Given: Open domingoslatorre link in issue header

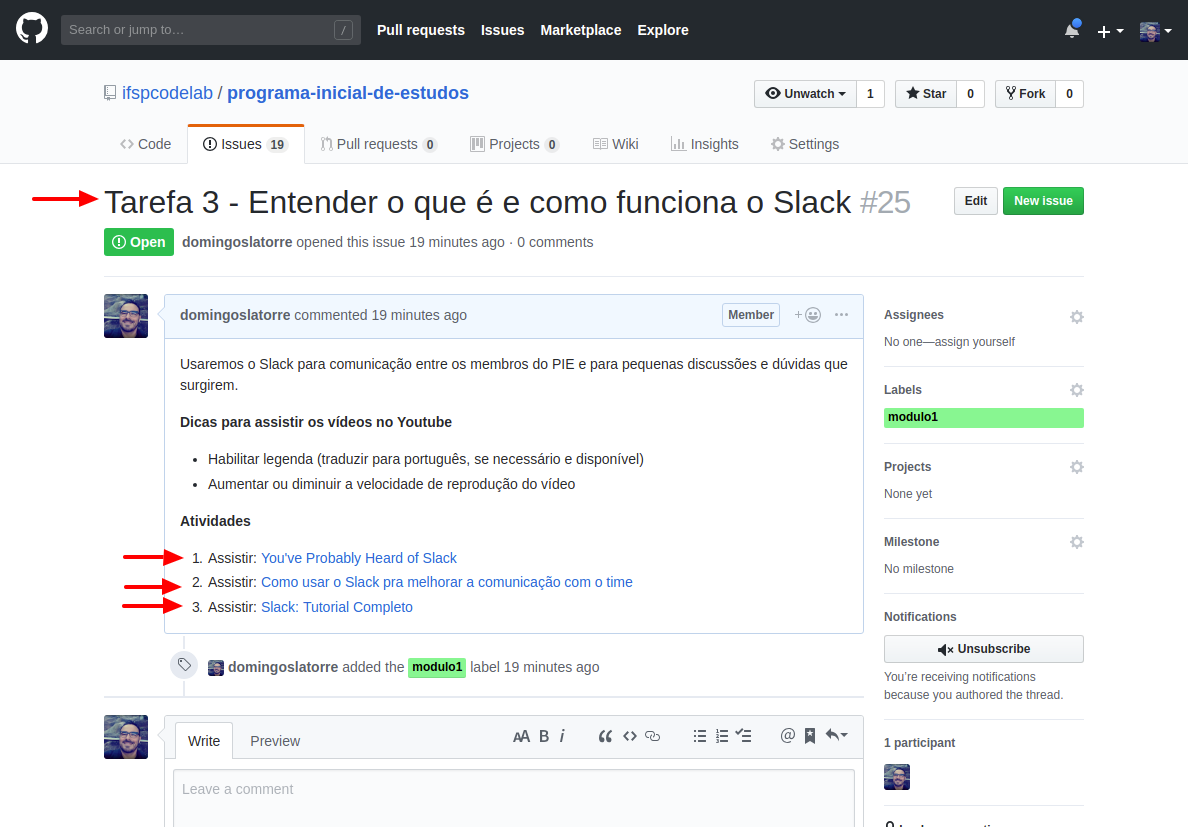Looking at the screenshot, I should (237, 242).
